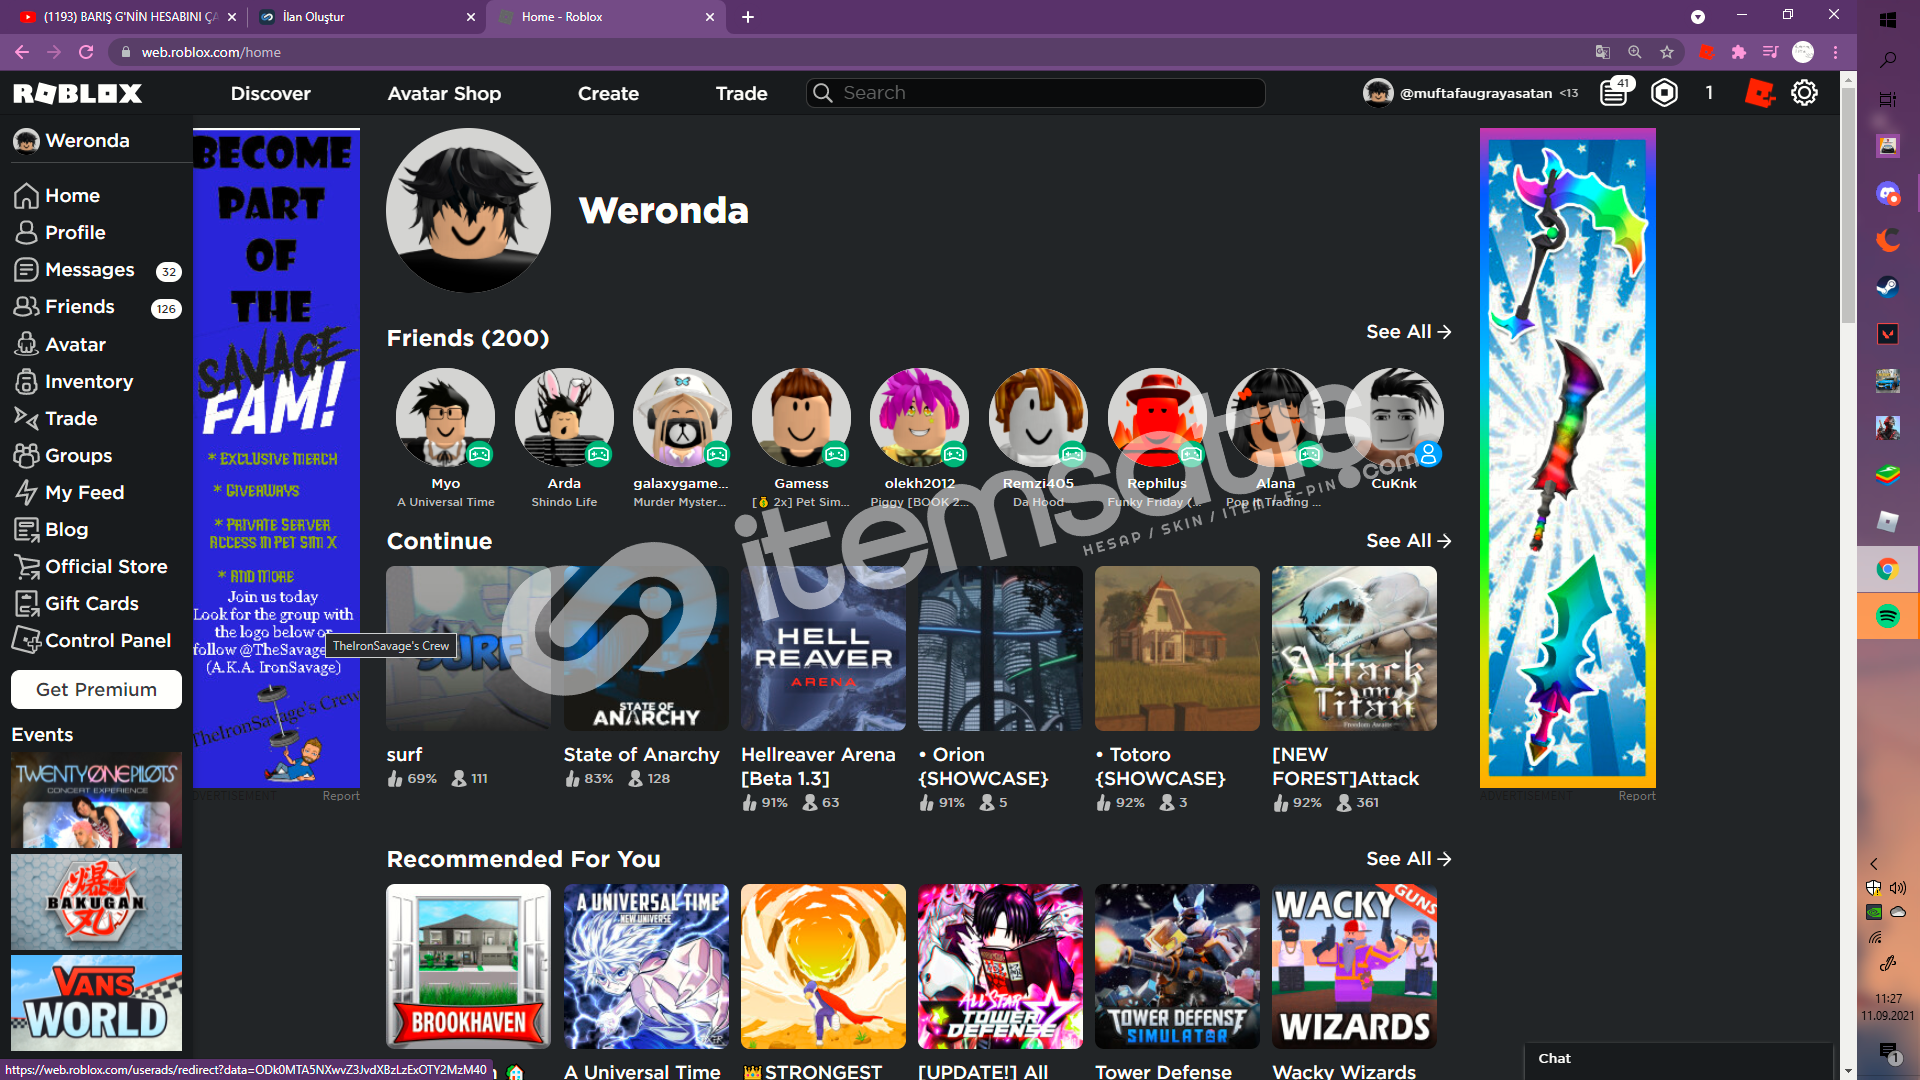Screen dimensions: 1920x1080
Task: Open See All for Friends
Action: (1408, 332)
